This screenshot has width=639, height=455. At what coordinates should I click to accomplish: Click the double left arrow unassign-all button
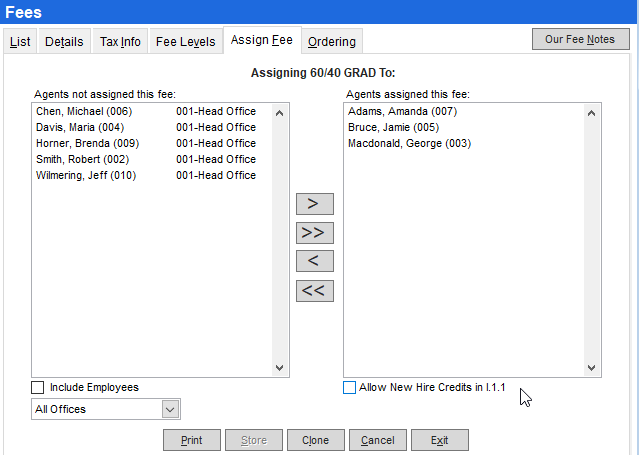tap(315, 291)
